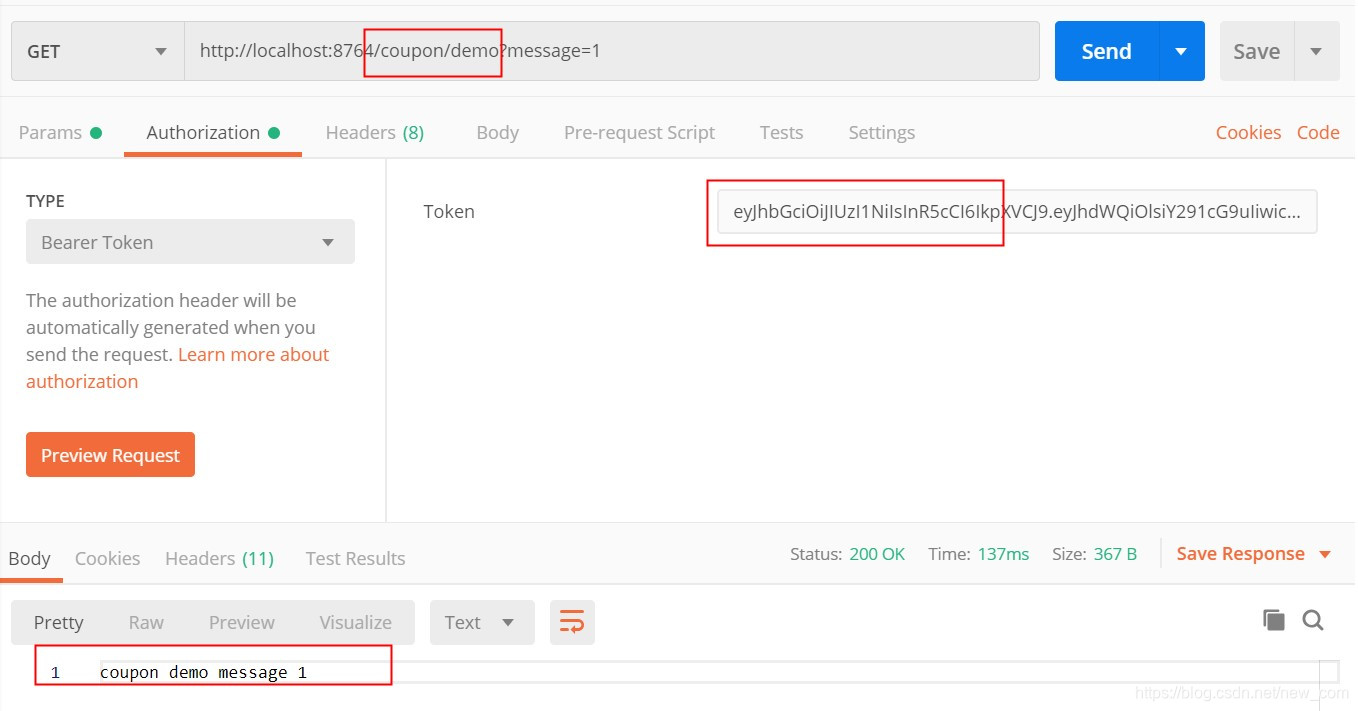Switch to Visualize response view
Screen dimensions: 1358x711
click(x=355, y=622)
